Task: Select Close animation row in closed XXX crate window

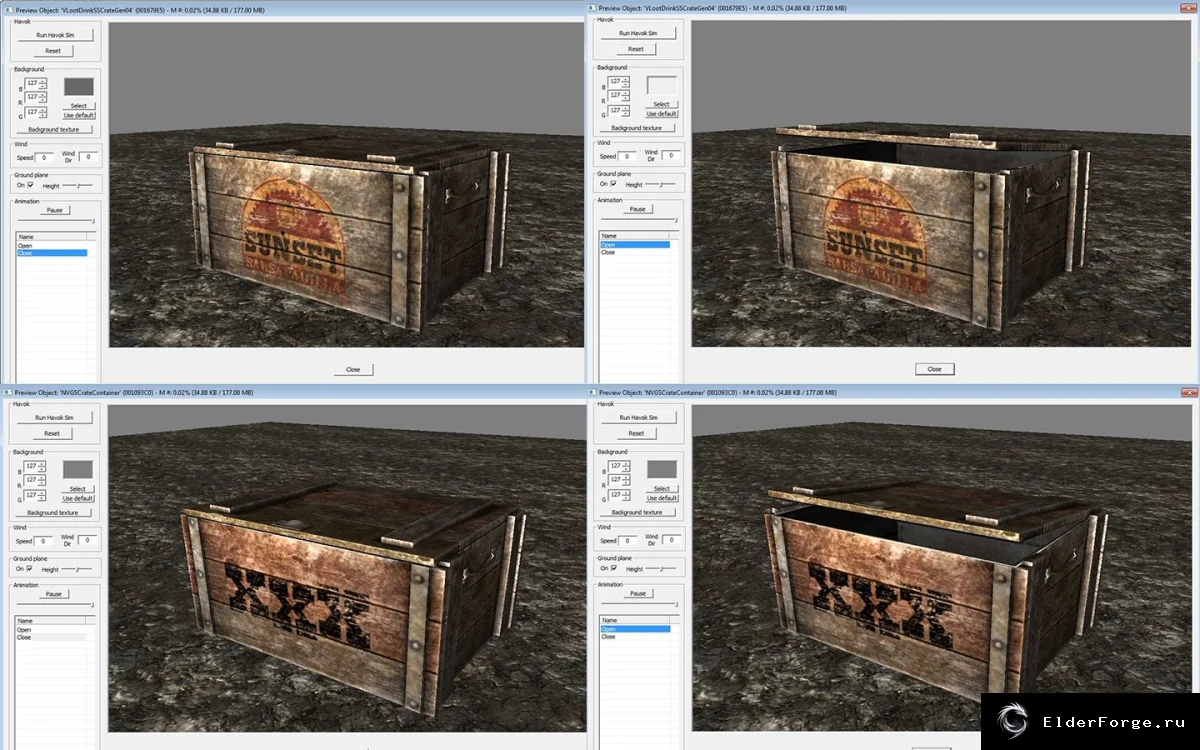Action: coord(52,637)
